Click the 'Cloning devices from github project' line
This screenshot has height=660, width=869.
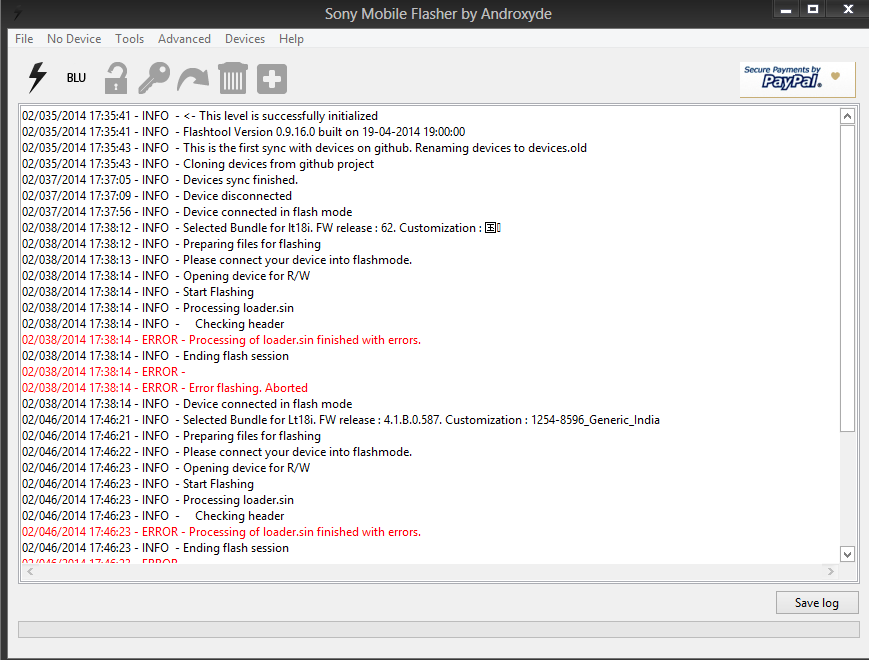coord(198,164)
